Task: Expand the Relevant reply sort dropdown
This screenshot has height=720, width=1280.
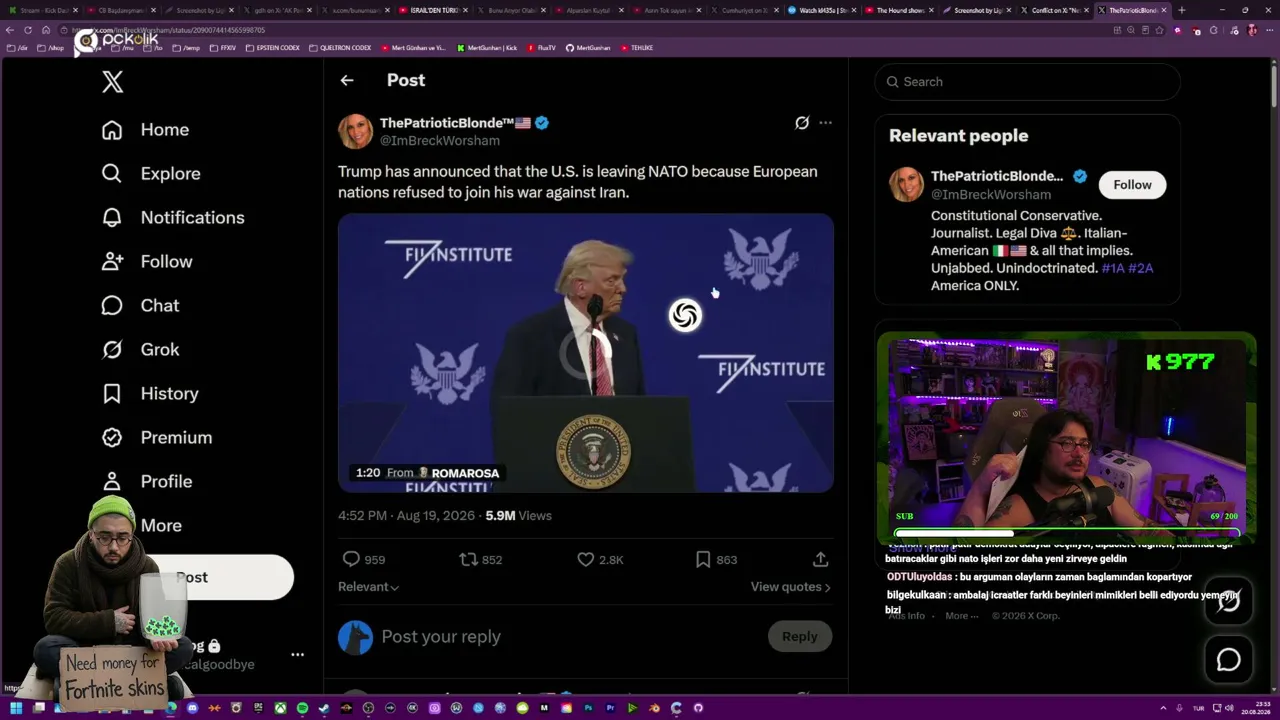Action: click(368, 587)
